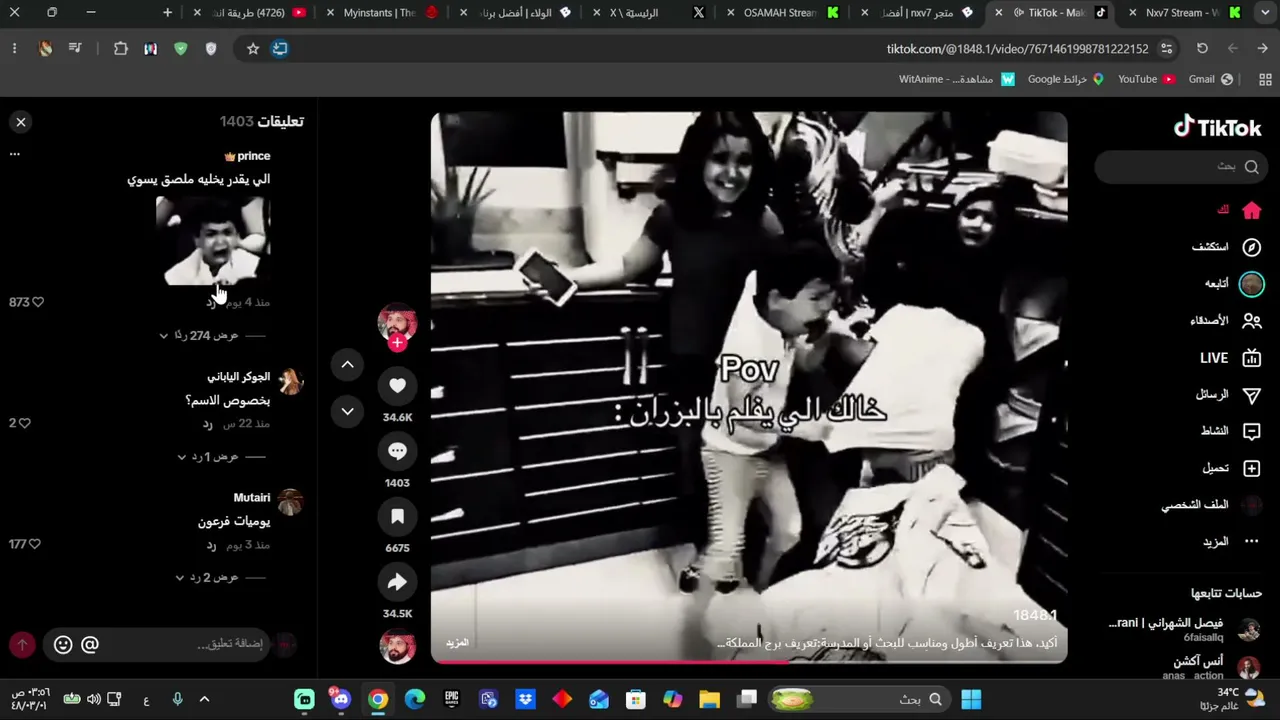
Task: Open the Profile (الملف الشخصي) page
Action: [1212, 505]
